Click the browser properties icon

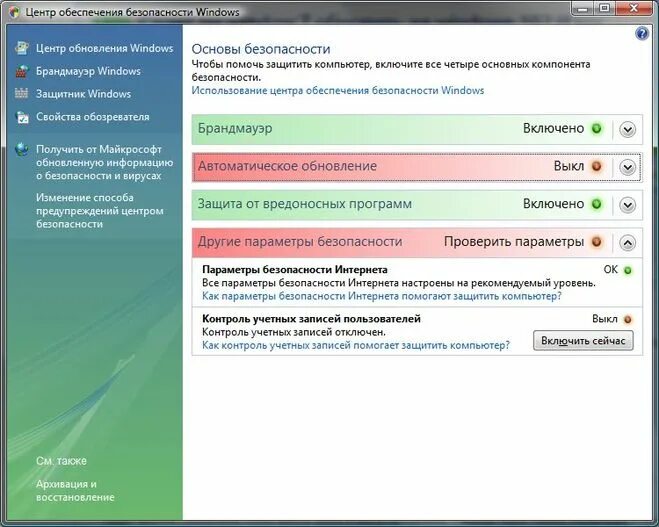point(22,117)
